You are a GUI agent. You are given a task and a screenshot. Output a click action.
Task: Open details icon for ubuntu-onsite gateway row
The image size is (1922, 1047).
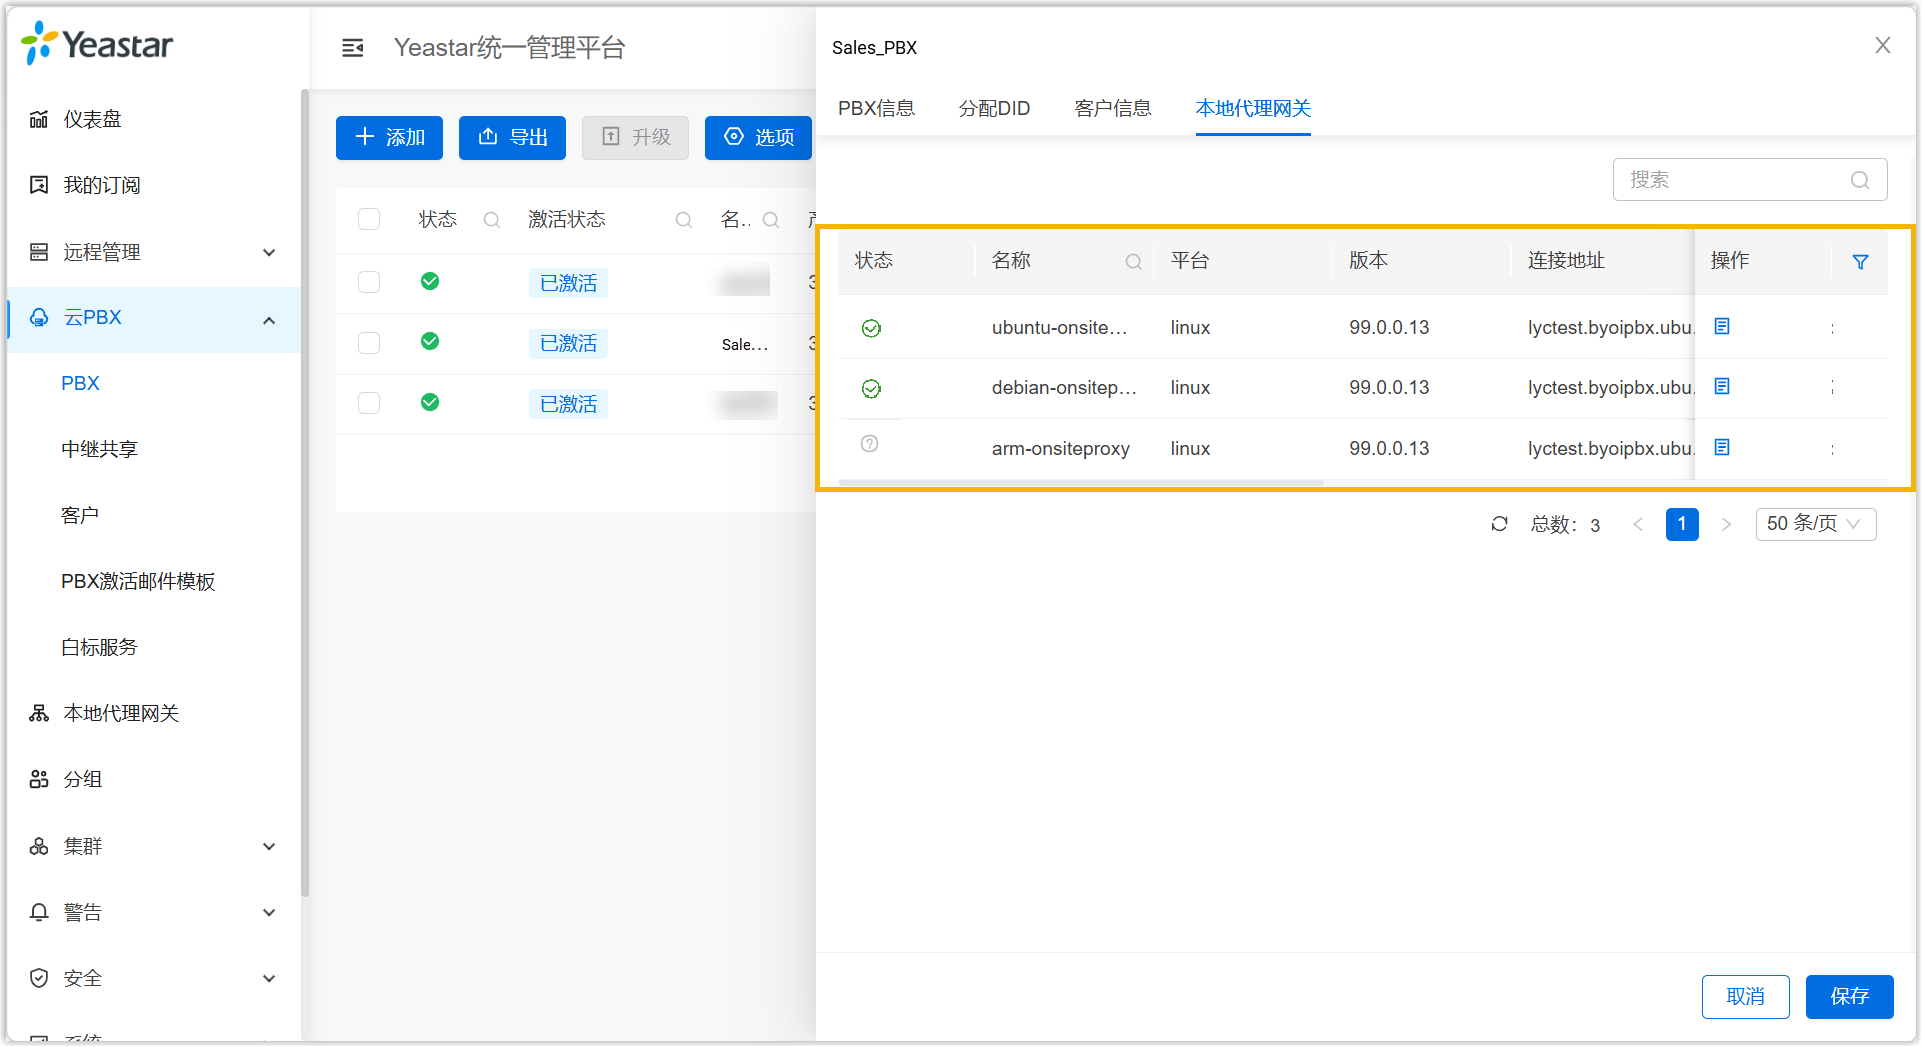tap(1722, 327)
